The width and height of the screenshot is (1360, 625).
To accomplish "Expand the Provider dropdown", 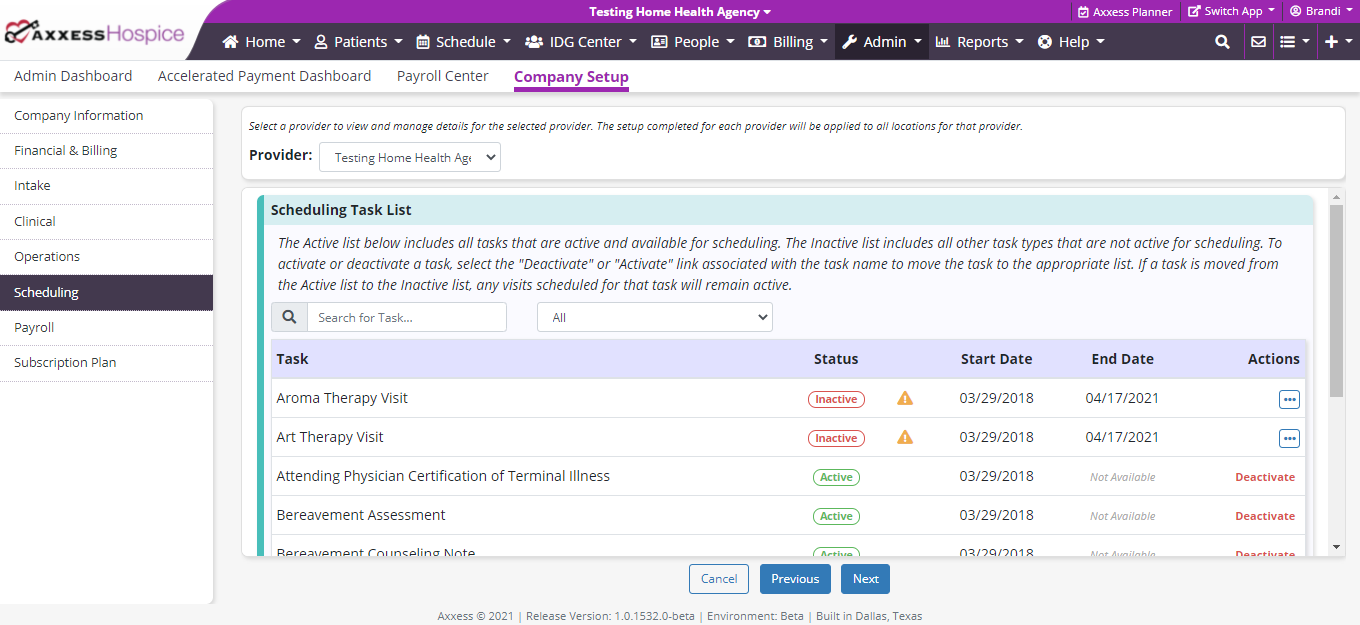I will pos(409,157).
